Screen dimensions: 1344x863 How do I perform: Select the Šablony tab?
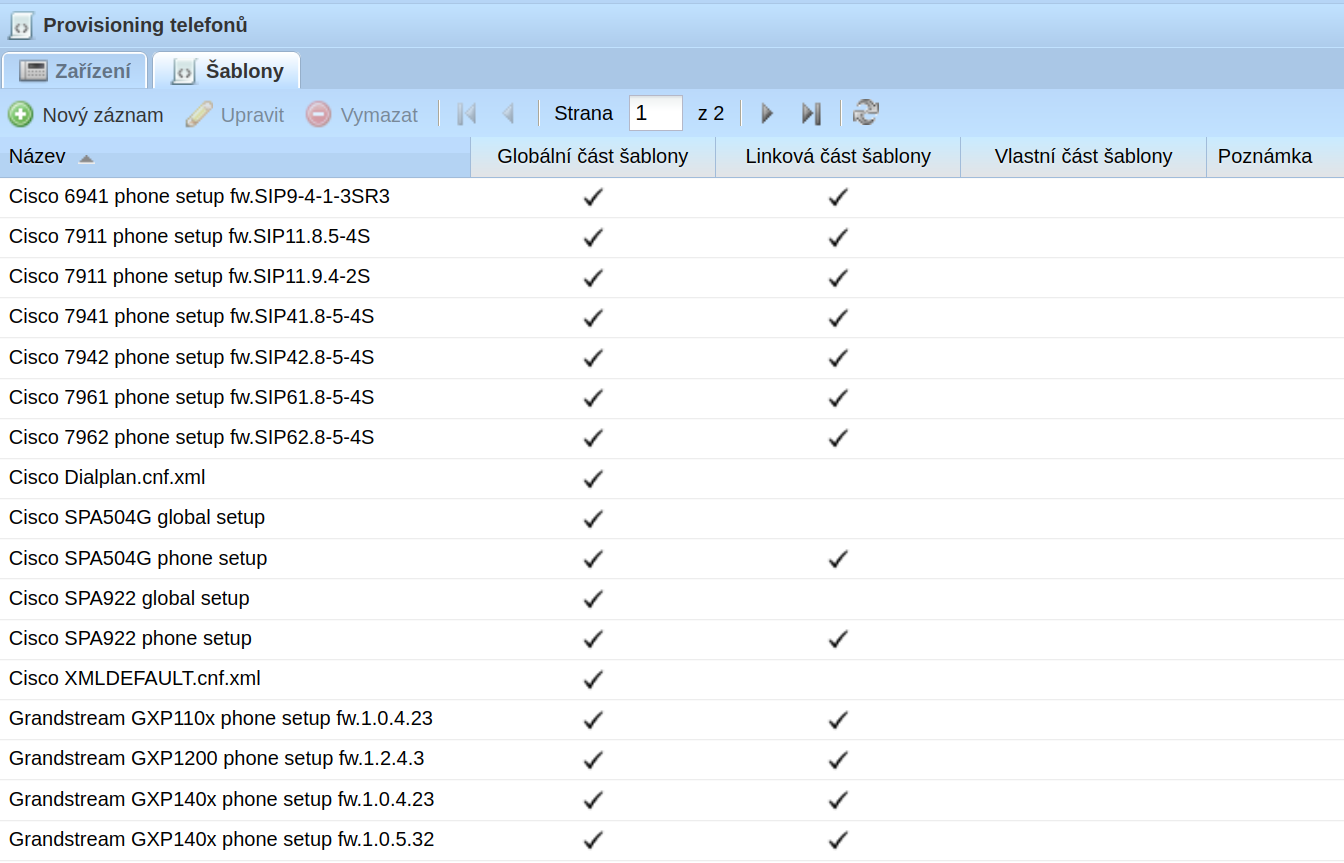click(x=226, y=71)
